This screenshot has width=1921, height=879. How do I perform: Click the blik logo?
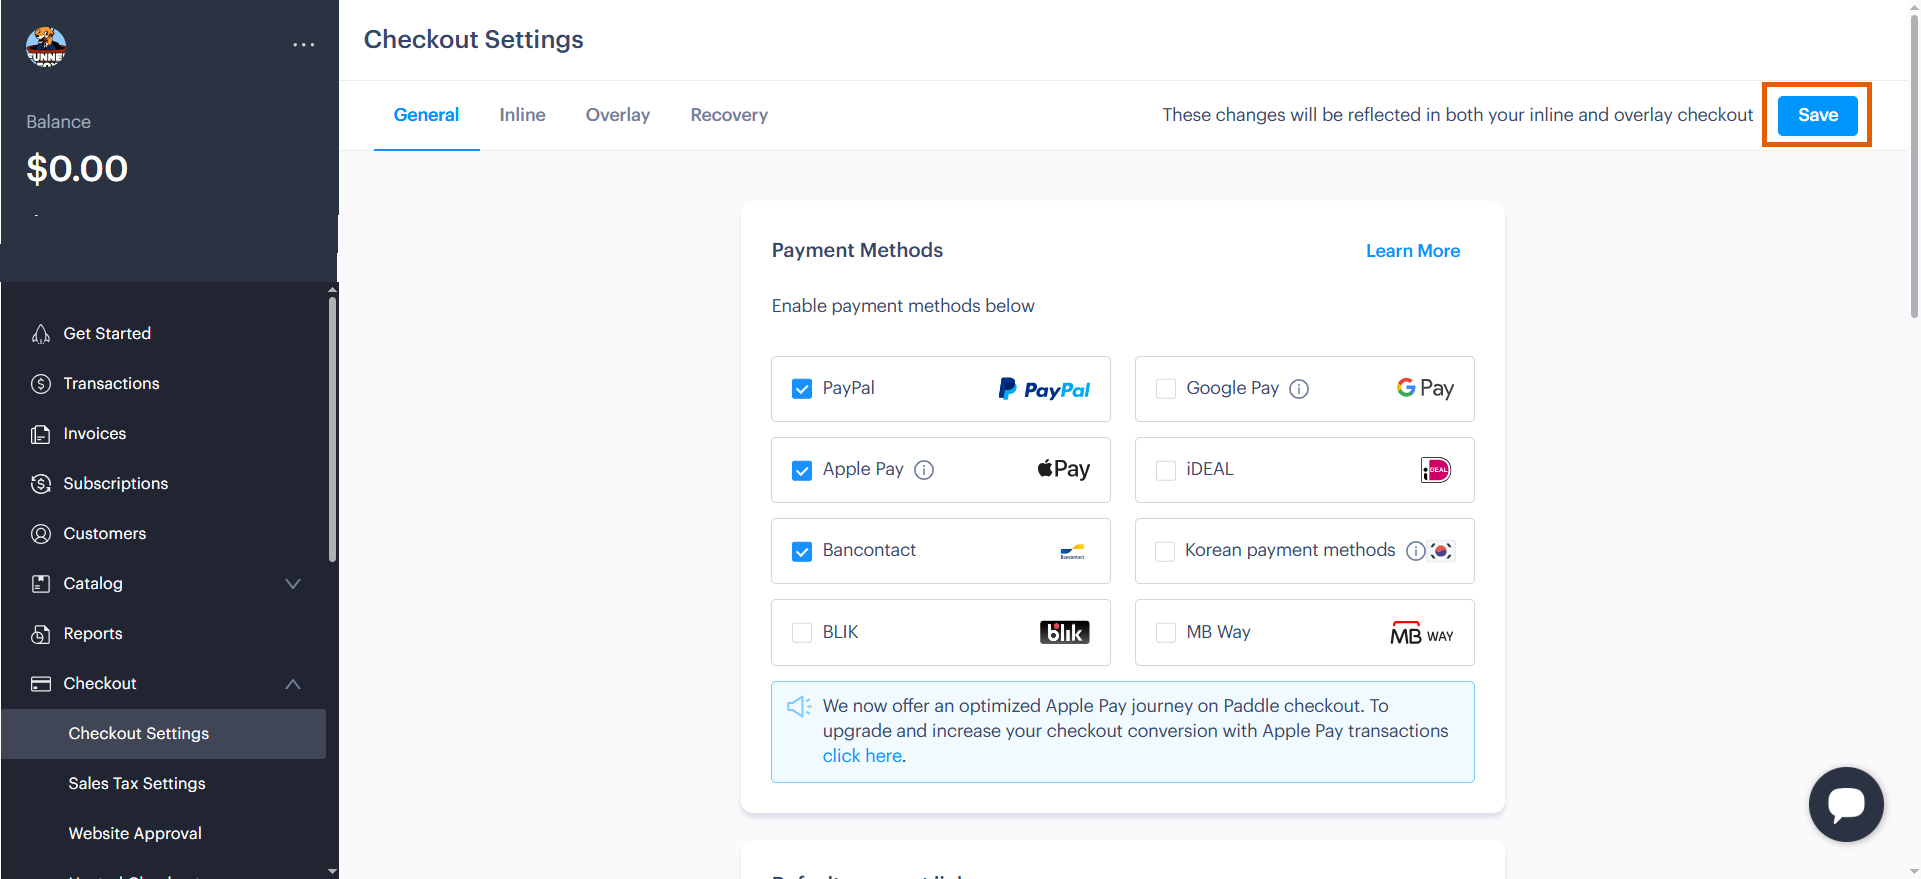coord(1065,632)
